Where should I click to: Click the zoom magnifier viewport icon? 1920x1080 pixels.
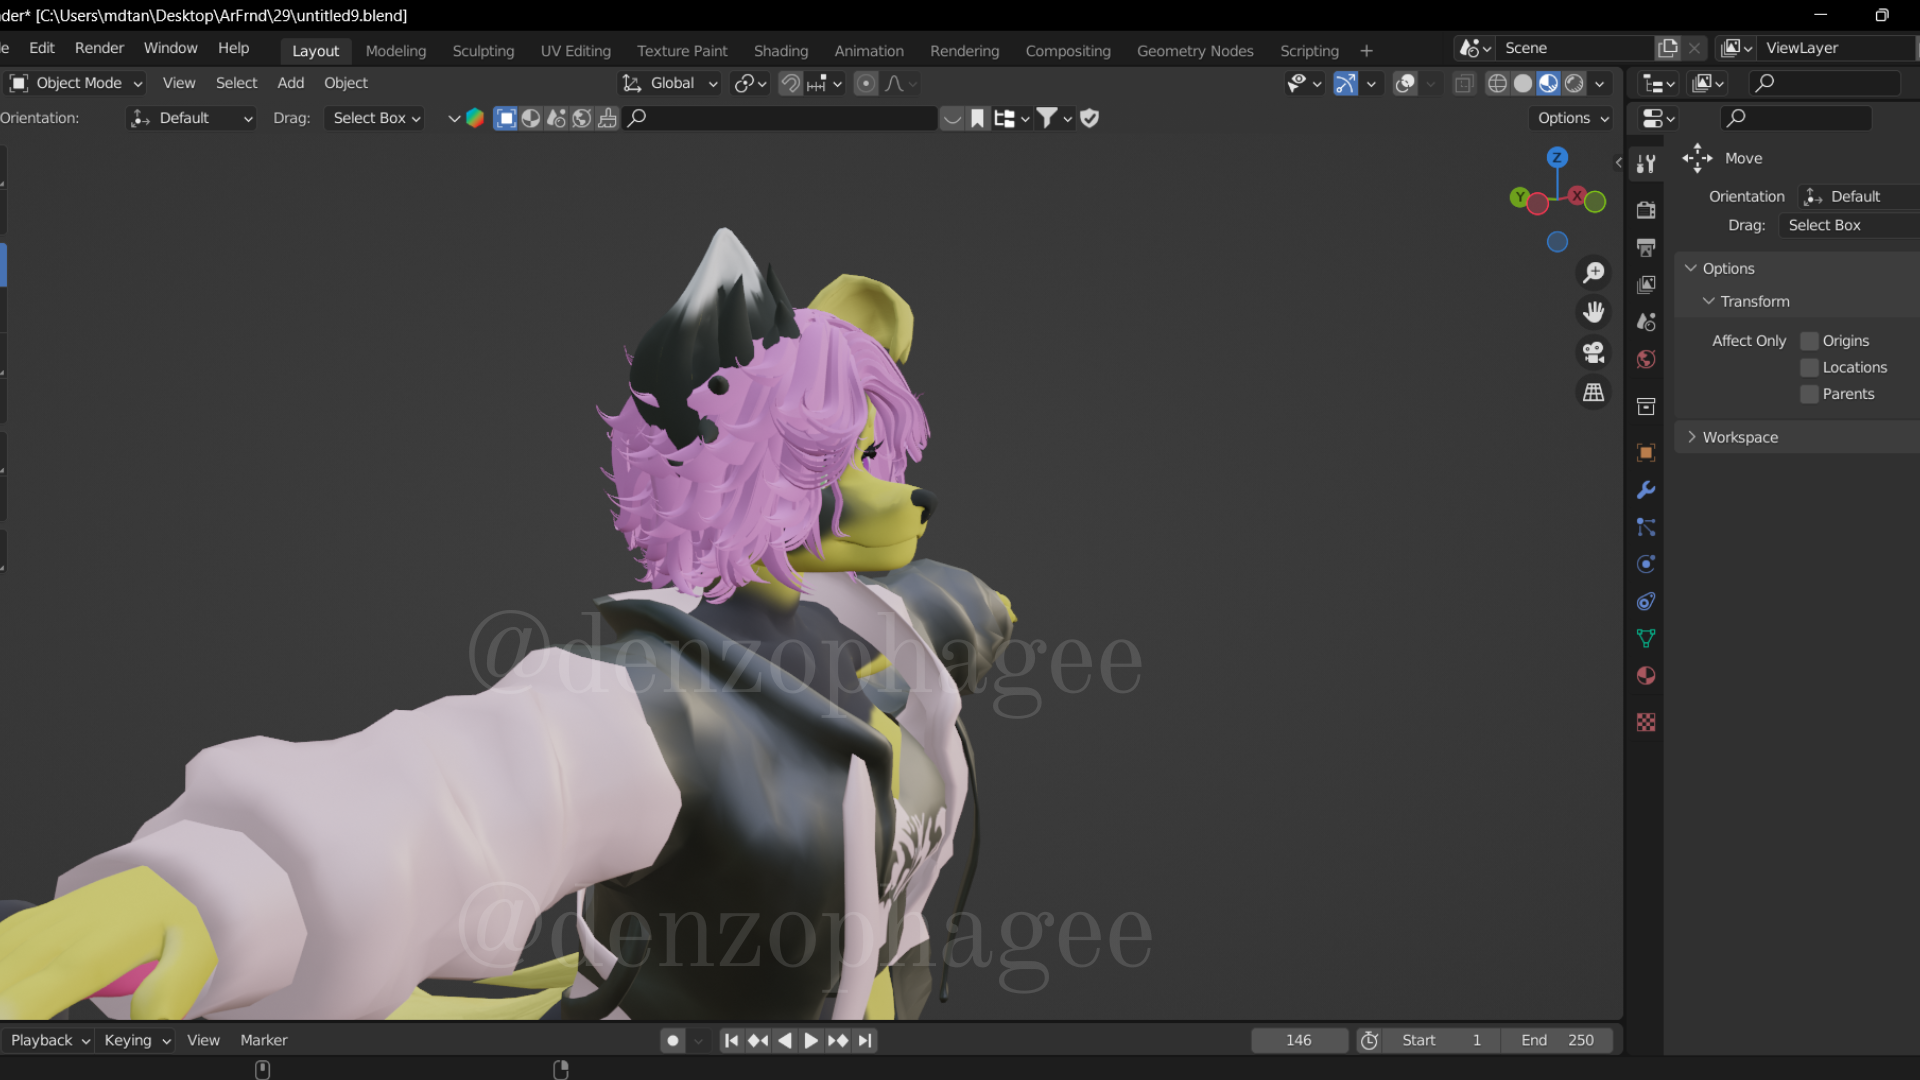[x=1594, y=272]
